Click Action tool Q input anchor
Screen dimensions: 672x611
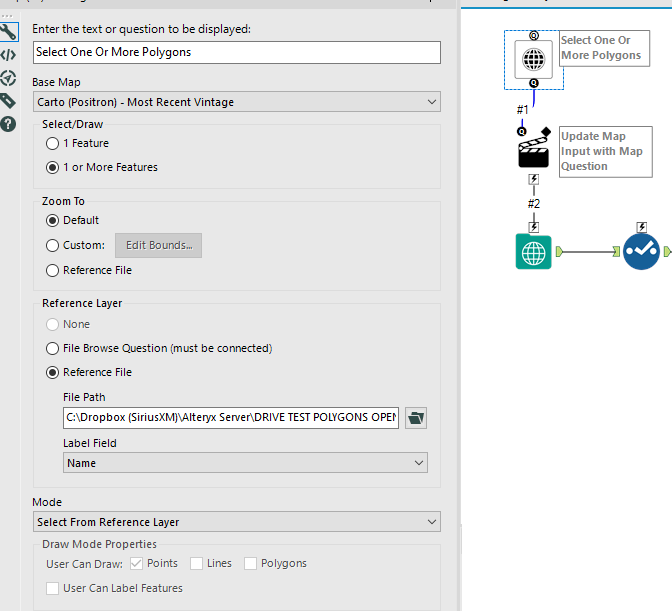coord(522,132)
